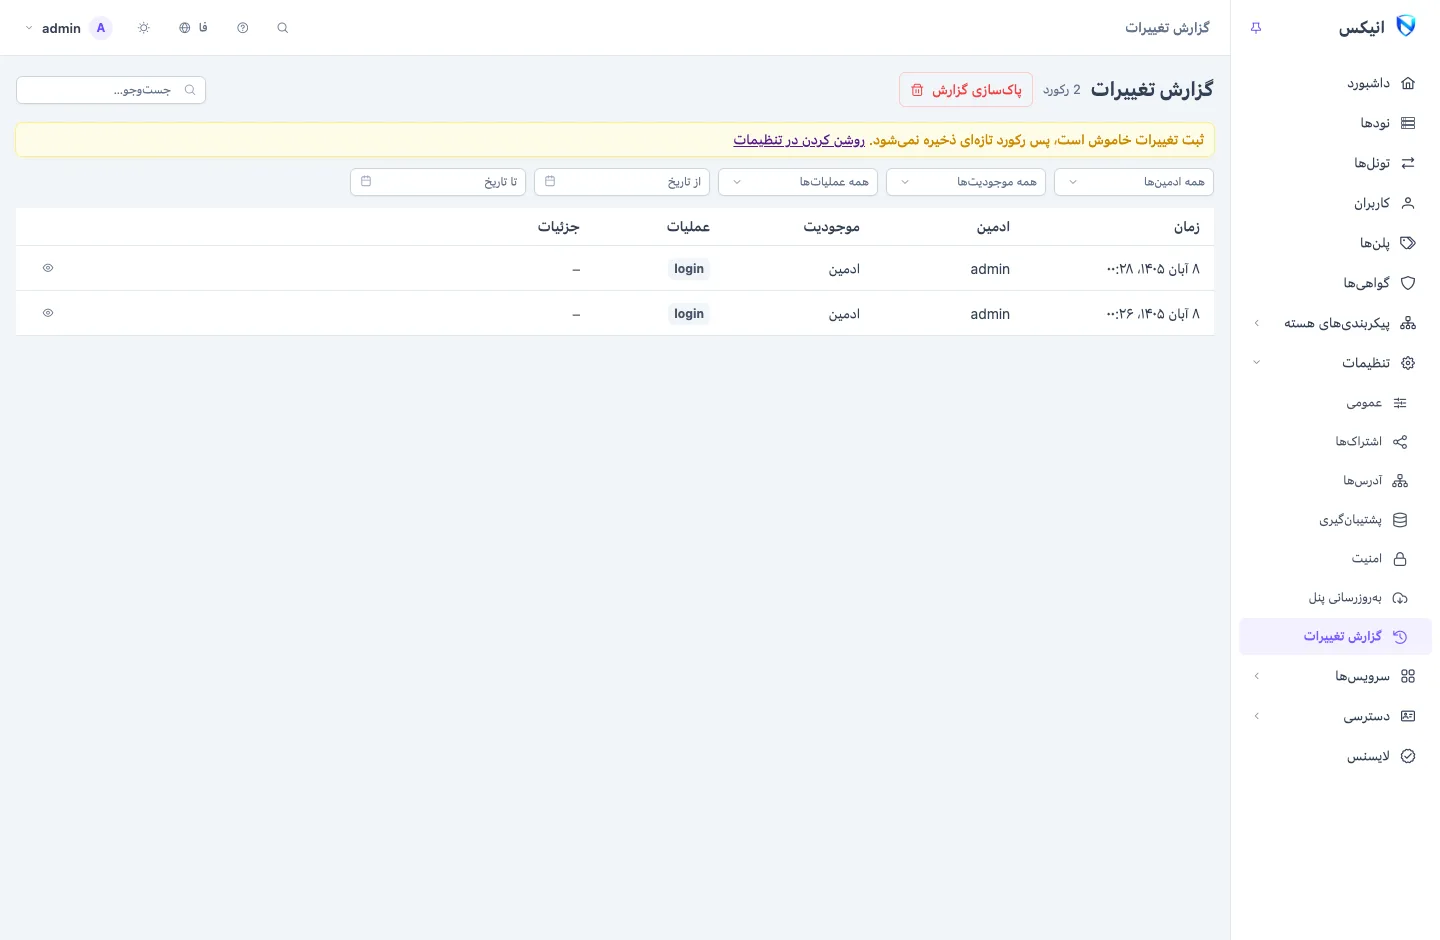Toggle the light/dark theme sun button
Viewport: 1440px width, 940px height.
(144, 28)
